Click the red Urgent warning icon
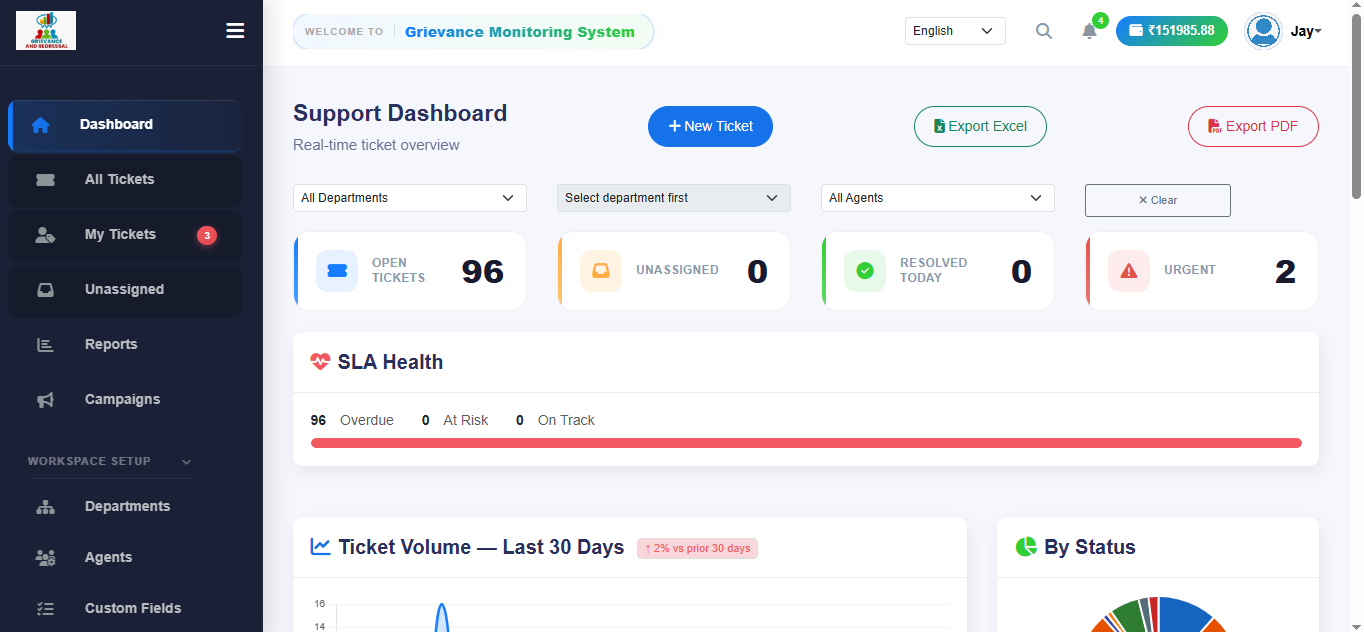This screenshot has width=1364, height=632. pos(1129,271)
